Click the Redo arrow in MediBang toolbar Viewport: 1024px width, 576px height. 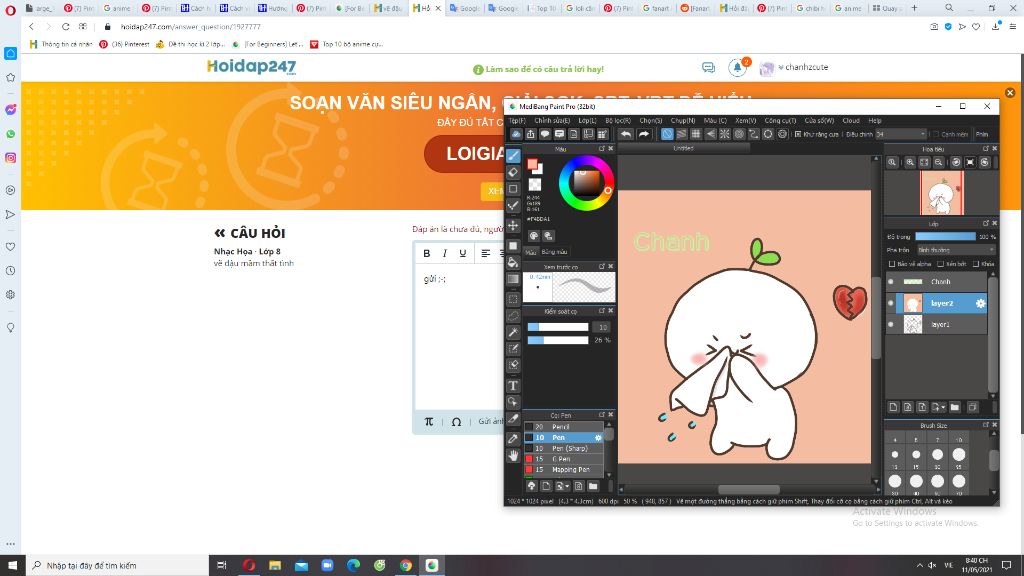pyautogui.click(x=644, y=134)
